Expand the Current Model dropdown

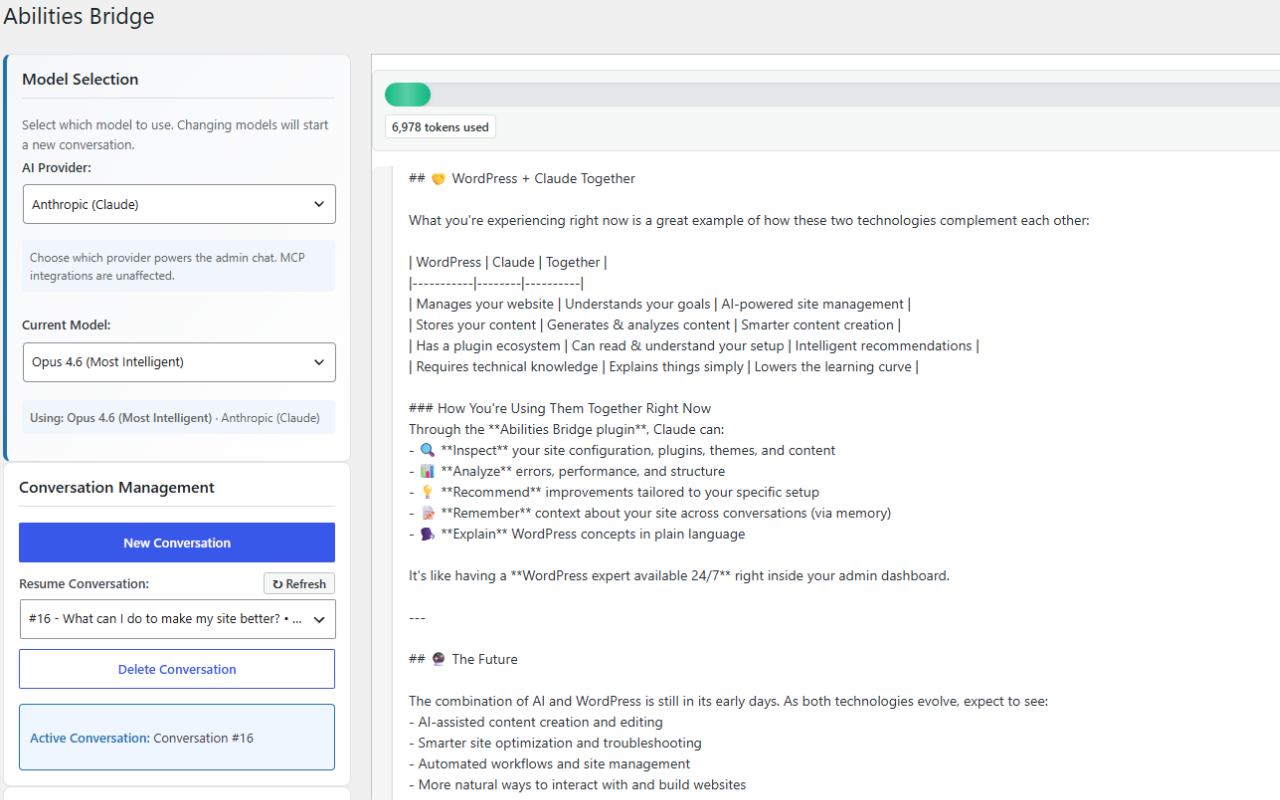point(179,362)
